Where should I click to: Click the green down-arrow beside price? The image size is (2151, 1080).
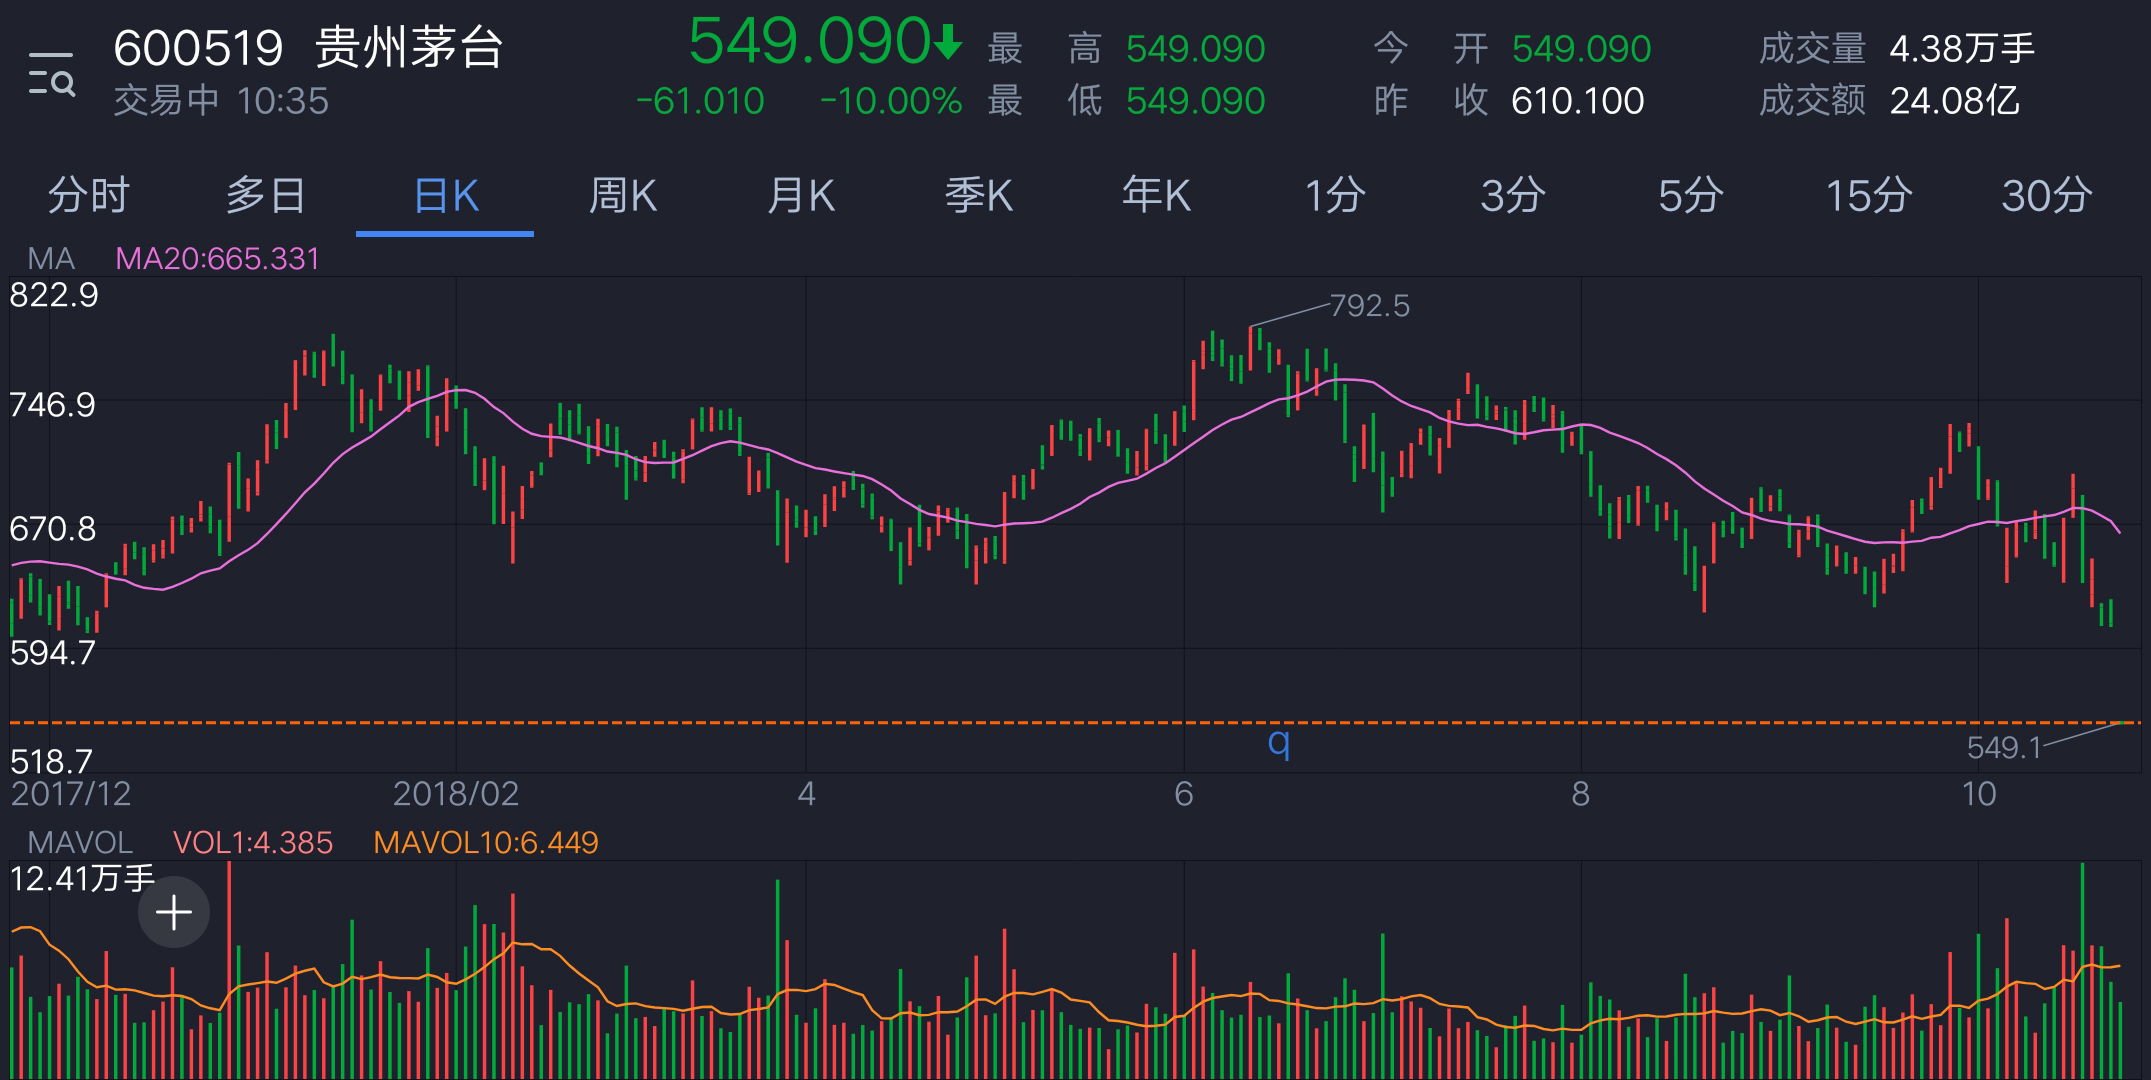coord(947,44)
